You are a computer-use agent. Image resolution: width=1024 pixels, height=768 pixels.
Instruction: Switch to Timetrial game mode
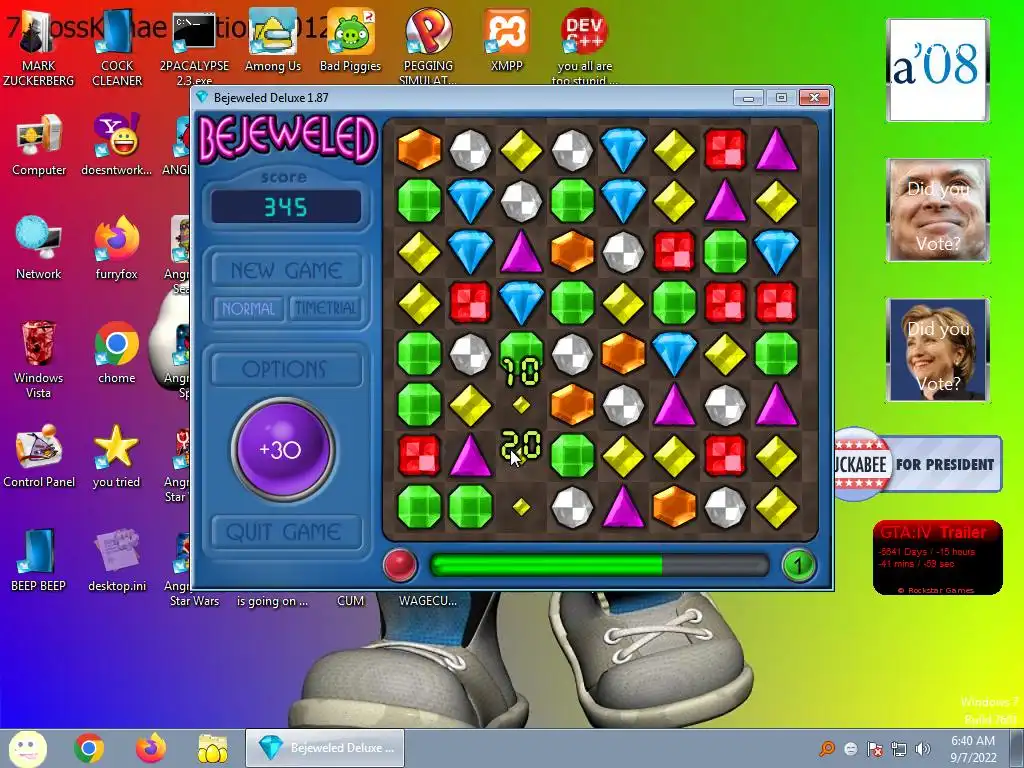[x=325, y=308]
